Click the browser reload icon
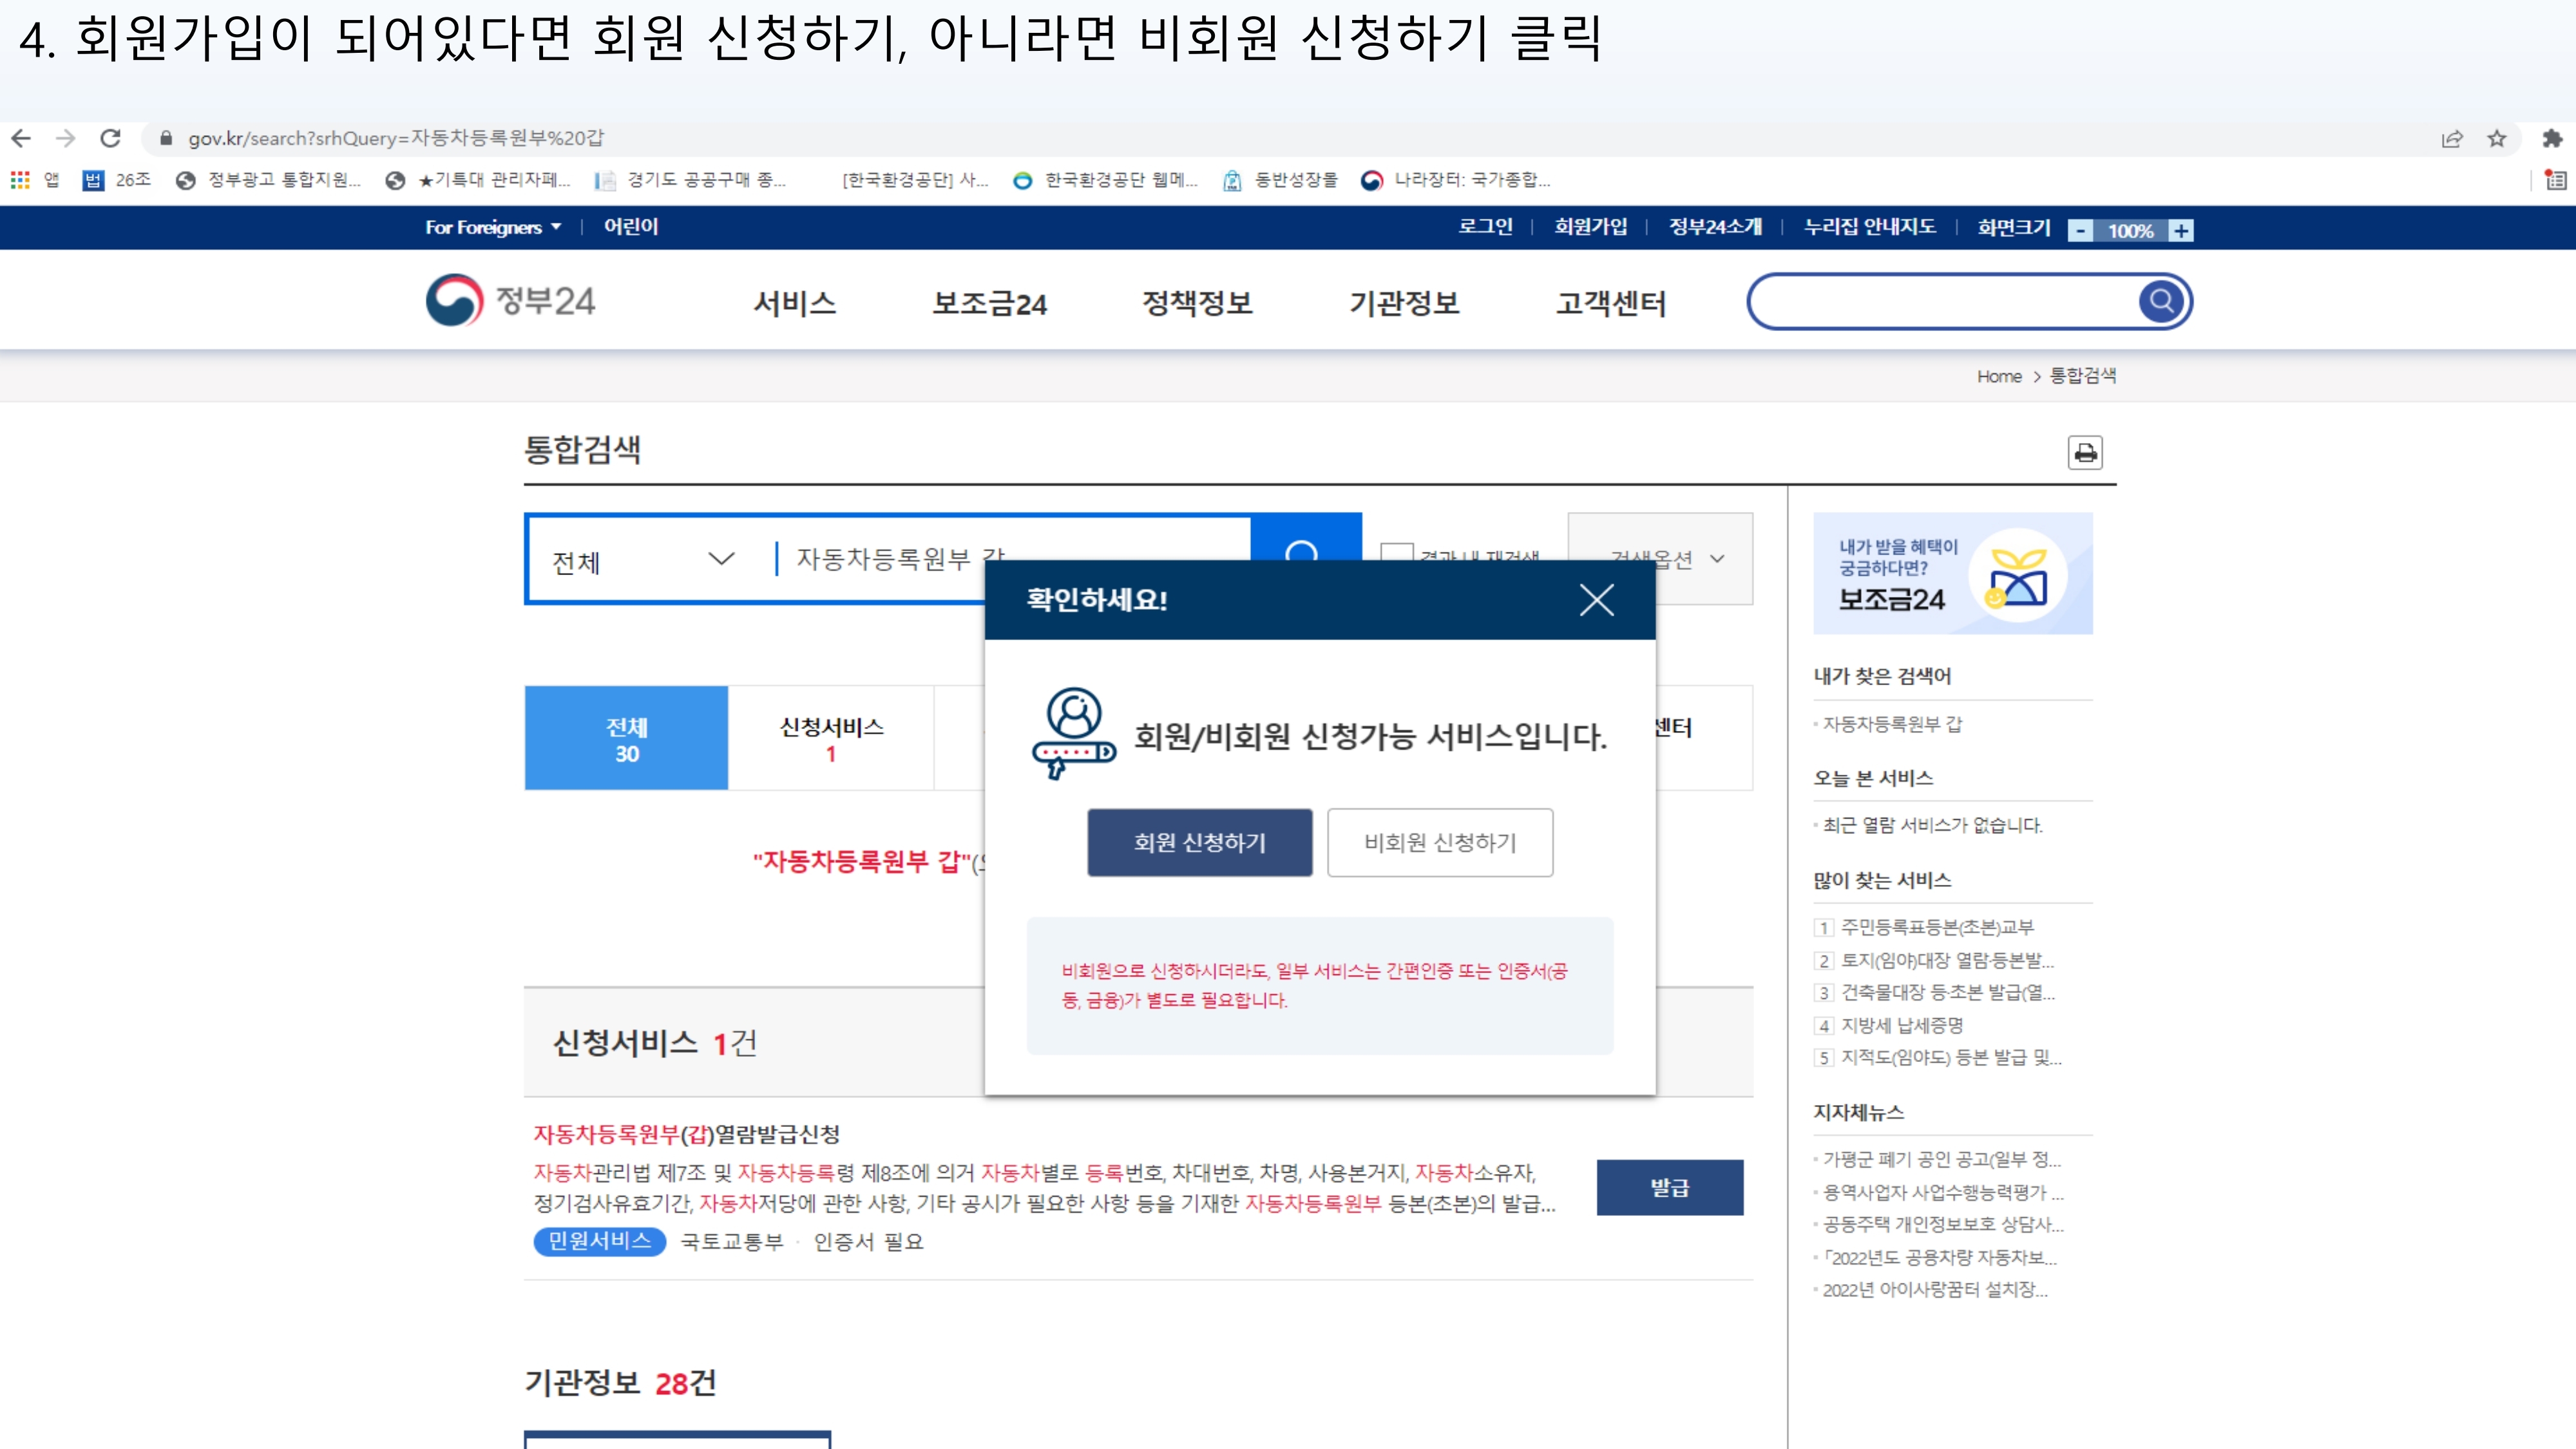Screen dimensions: 2576x1449 coord(111,138)
